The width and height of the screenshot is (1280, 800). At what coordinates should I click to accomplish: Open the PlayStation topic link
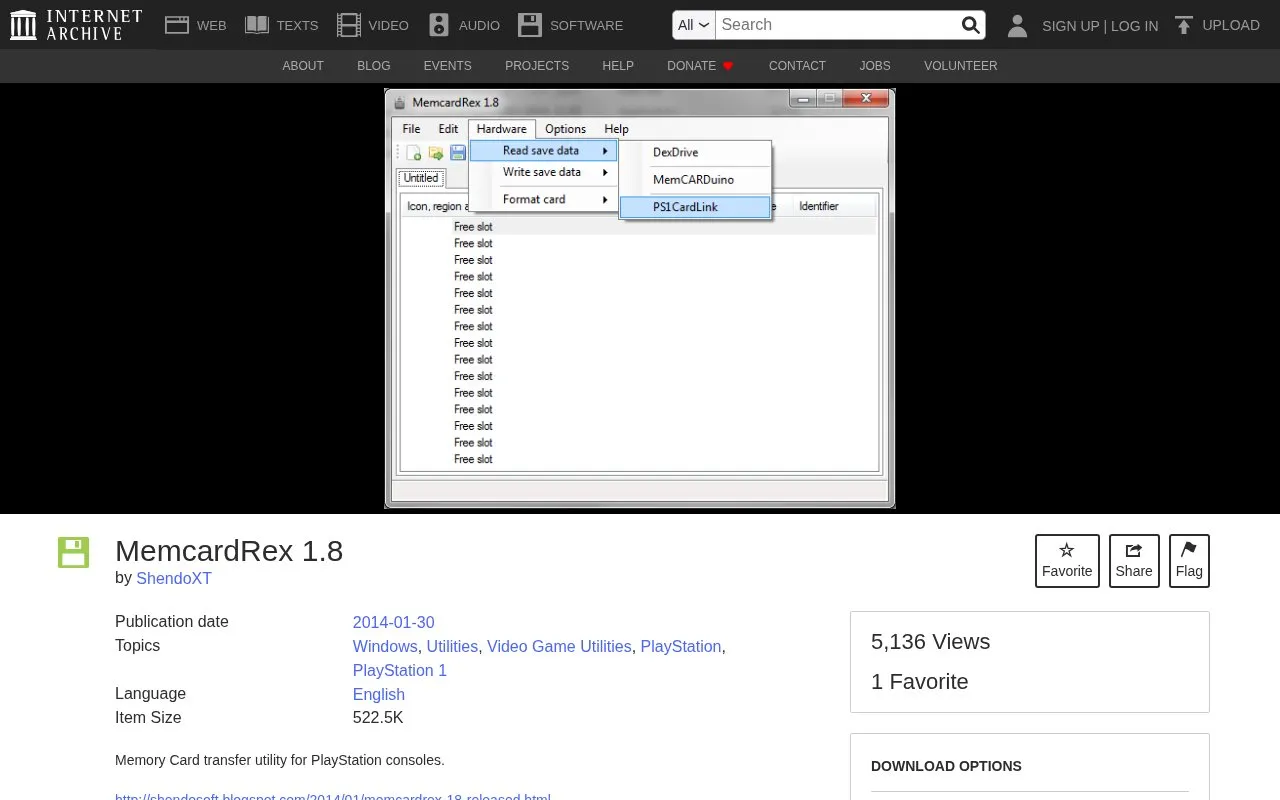tap(681, 646)
